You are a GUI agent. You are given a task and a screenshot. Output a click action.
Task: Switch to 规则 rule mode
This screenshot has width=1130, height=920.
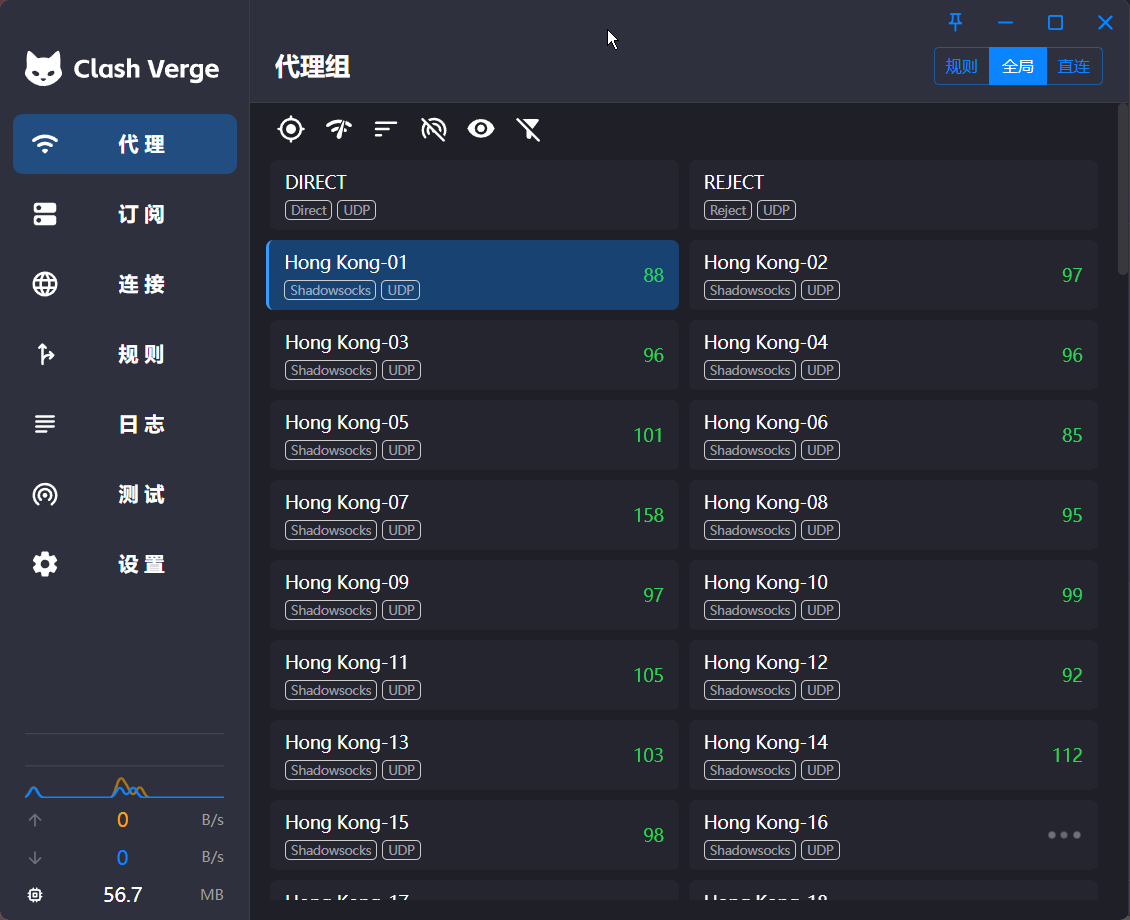[x=961, y=66]
